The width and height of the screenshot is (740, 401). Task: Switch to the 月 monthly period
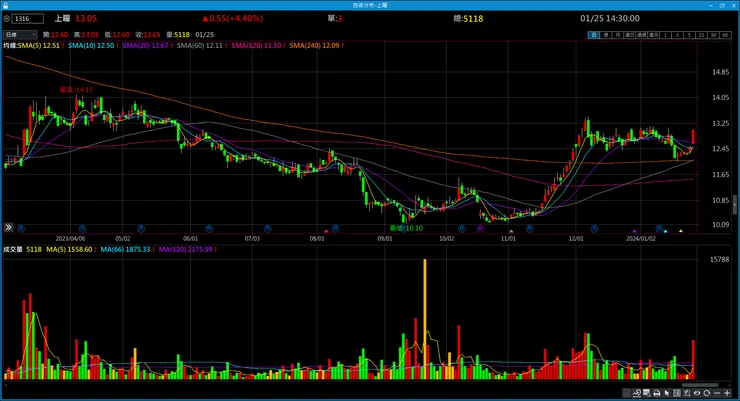618,35
